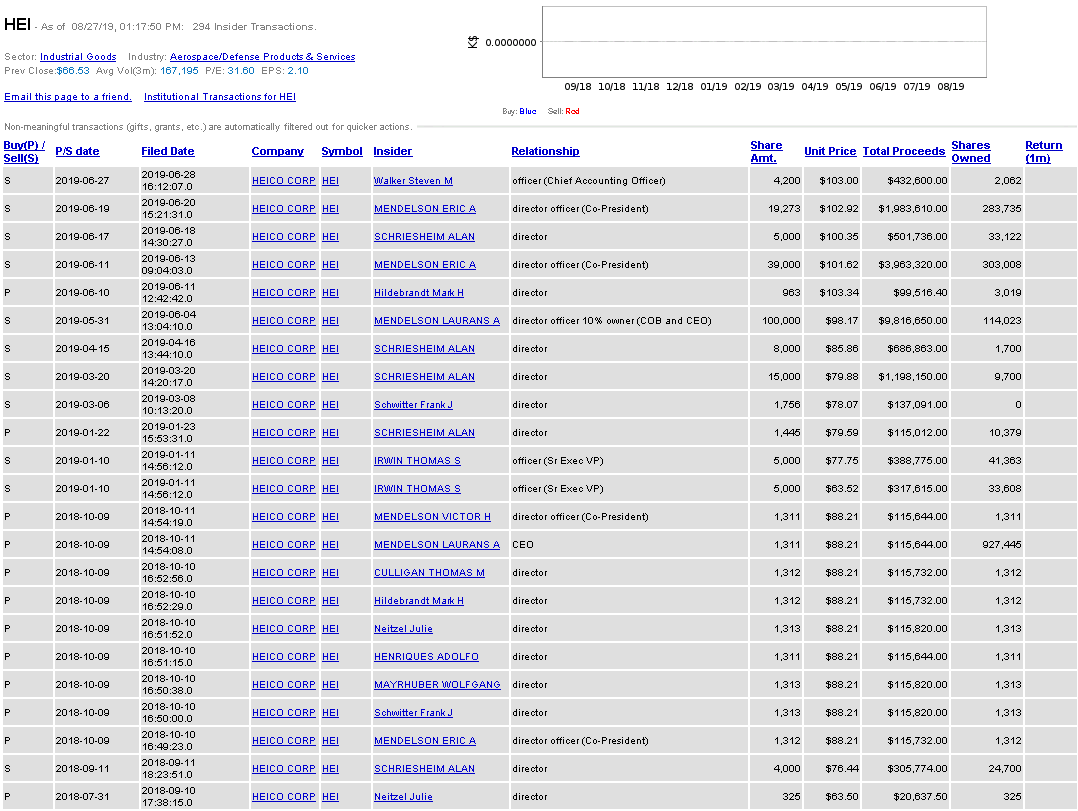Image resolution: width=1078 pixels, height=811 pixels.
Task: Select the Prev Close $66.53 value
Action: [73, 71]
